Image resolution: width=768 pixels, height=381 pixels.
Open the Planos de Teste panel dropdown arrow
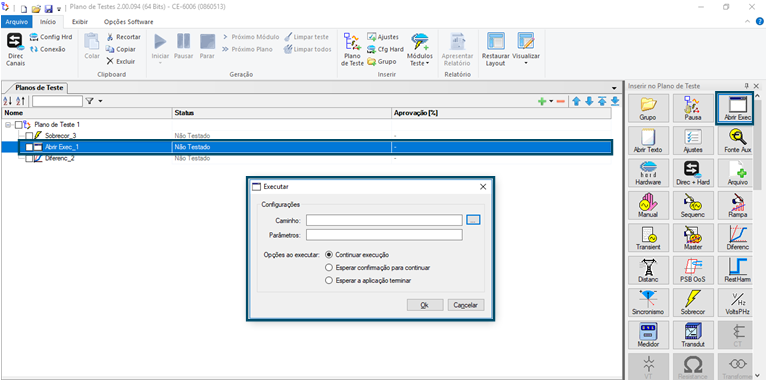614,88
